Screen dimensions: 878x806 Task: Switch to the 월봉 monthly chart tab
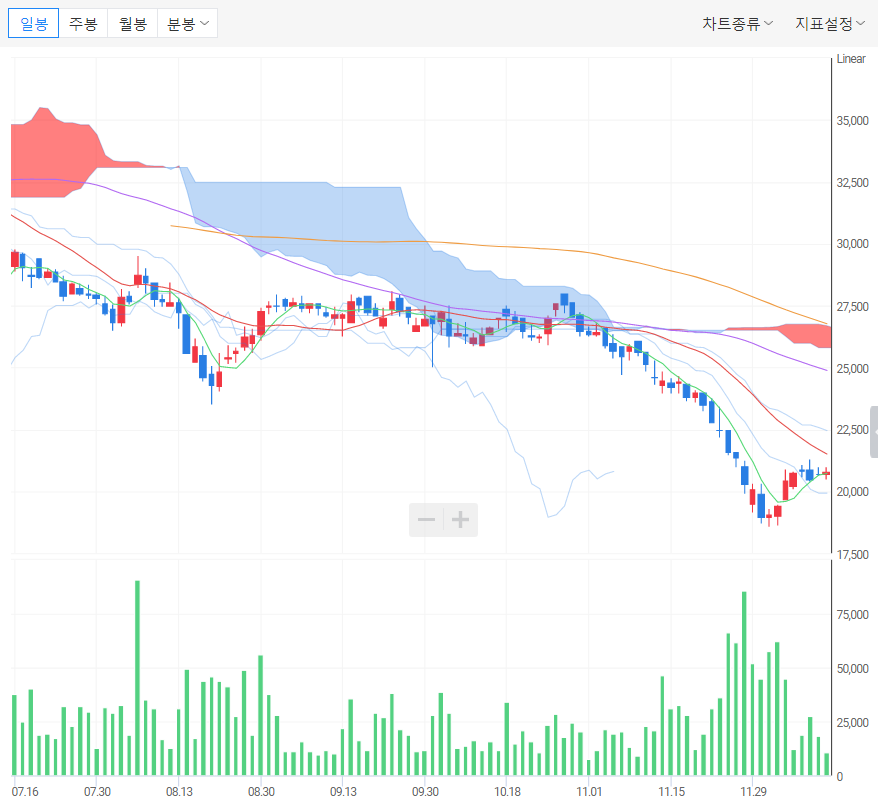133,24
